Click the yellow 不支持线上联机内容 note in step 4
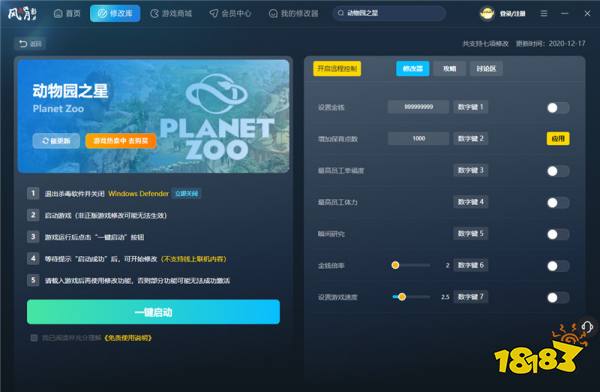 point(193,259)
